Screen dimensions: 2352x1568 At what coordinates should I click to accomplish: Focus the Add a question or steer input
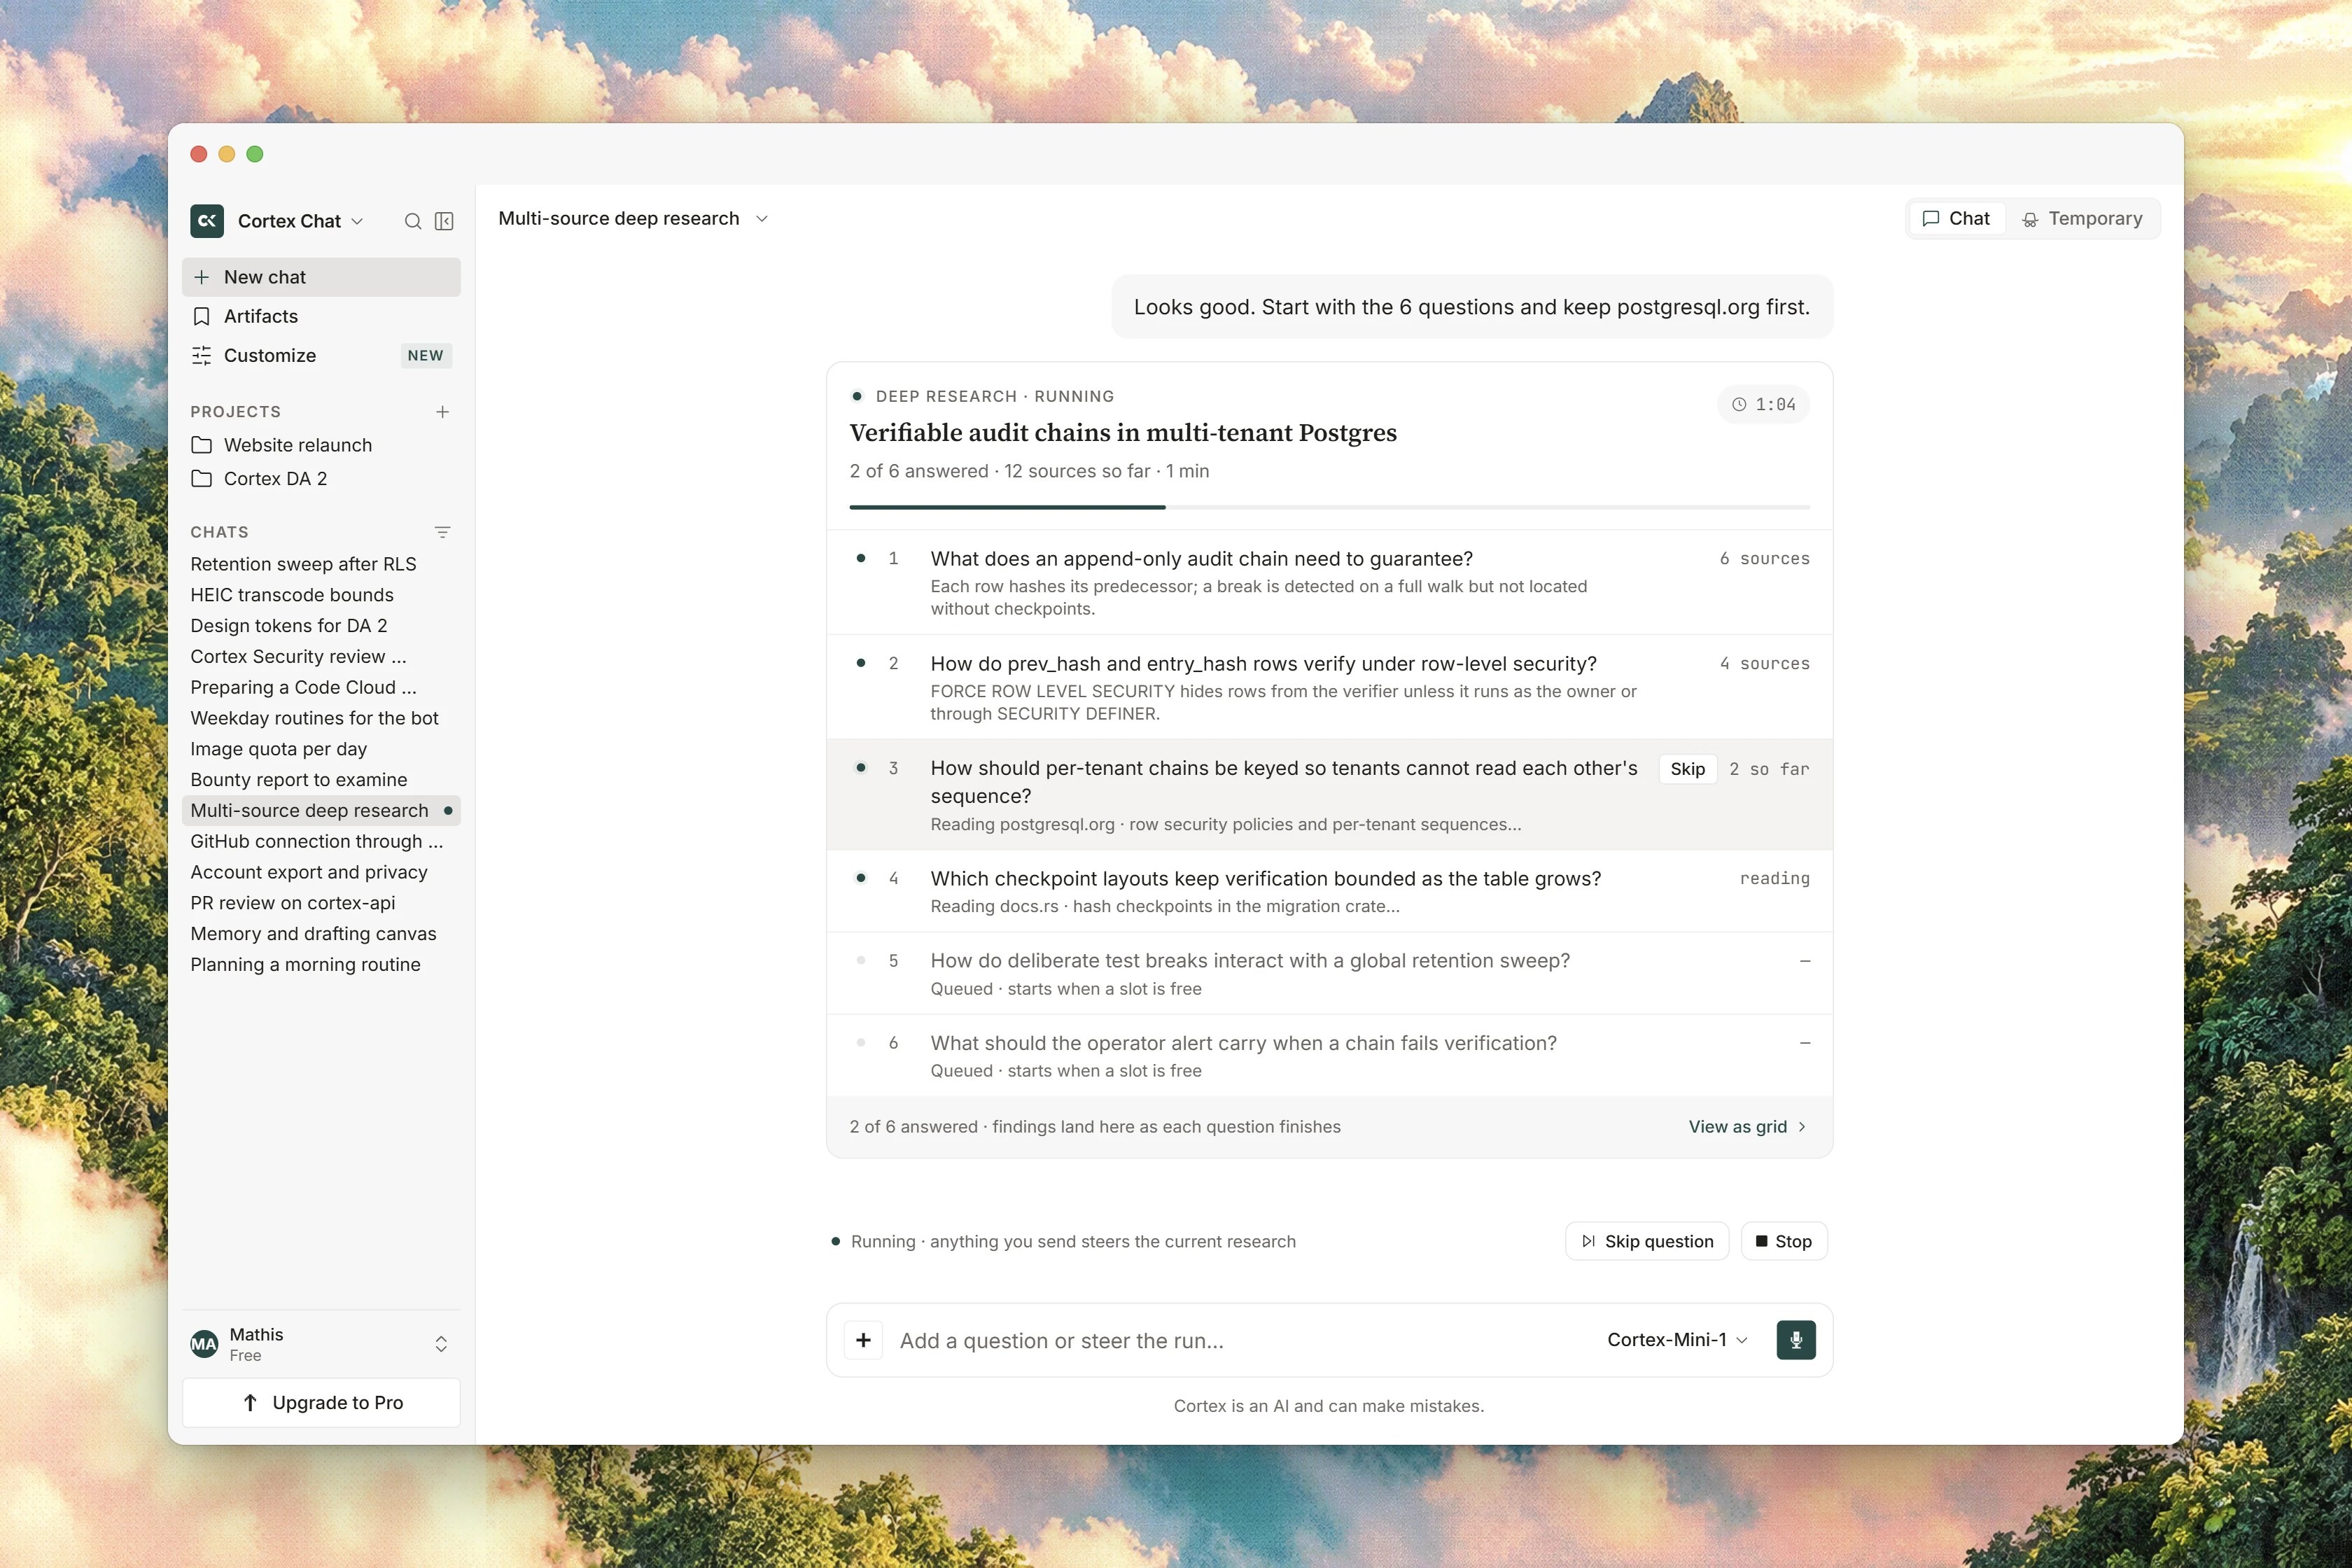point(1240,1341)
